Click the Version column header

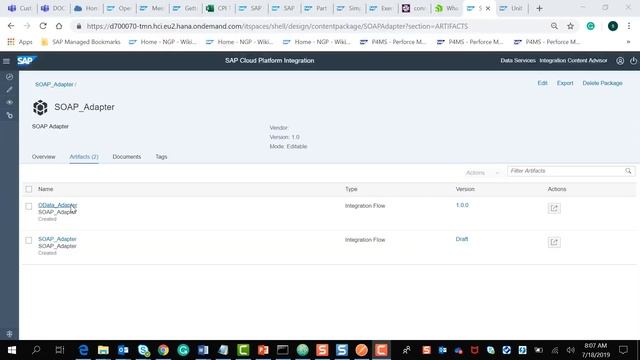coord(465,189)
